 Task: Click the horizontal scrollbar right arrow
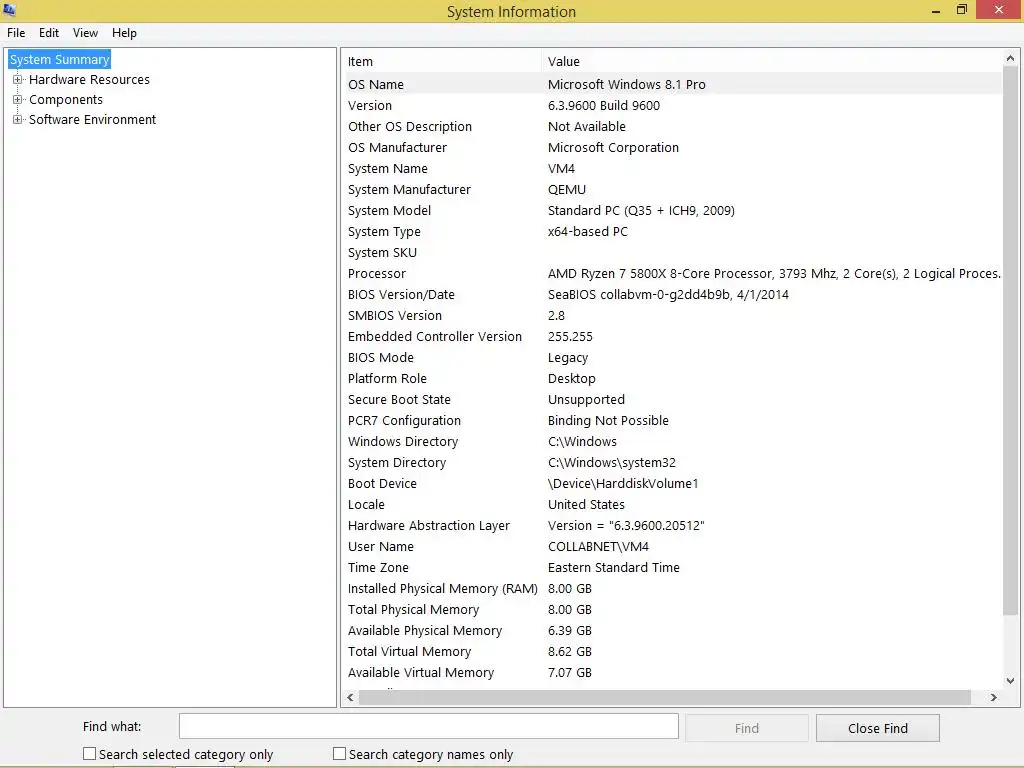click(993, 697)
